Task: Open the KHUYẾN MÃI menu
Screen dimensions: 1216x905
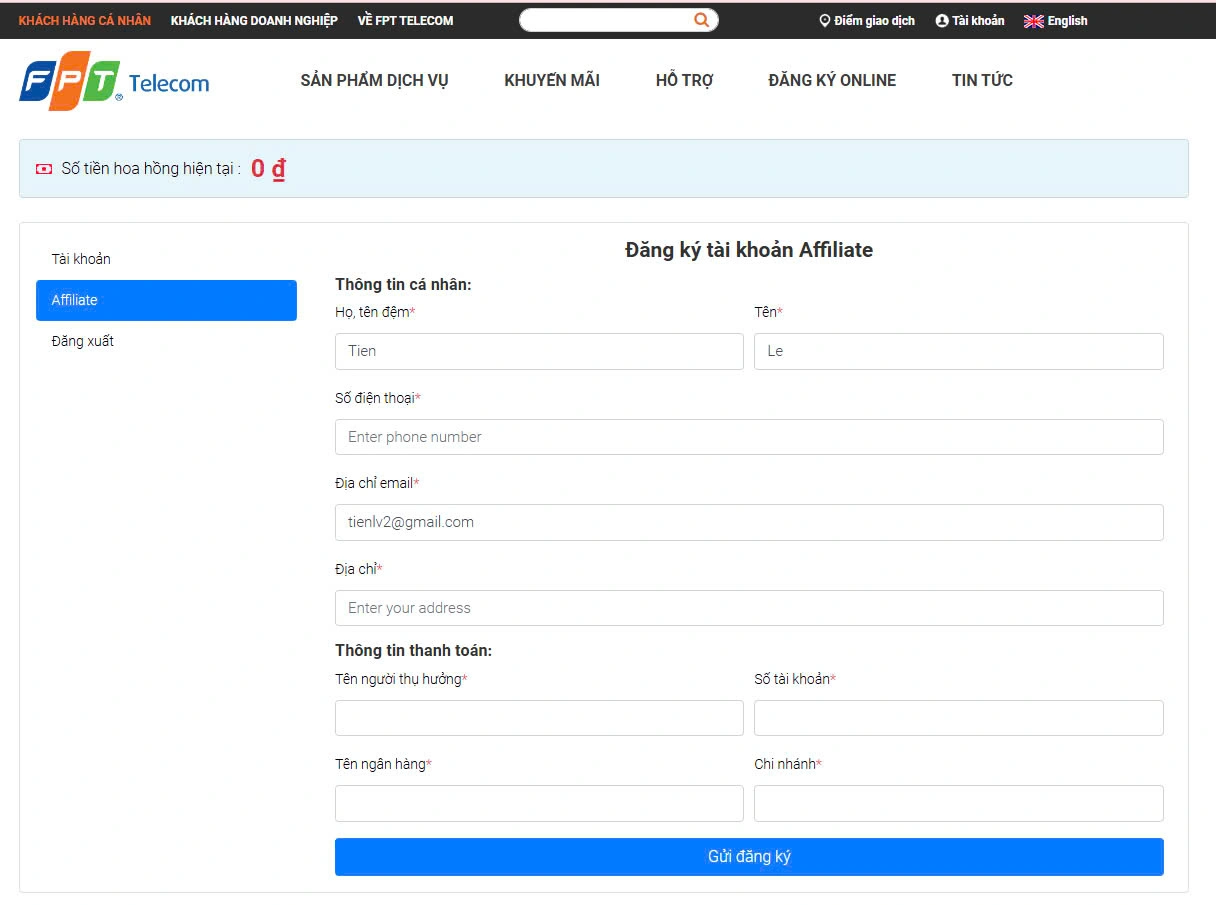Action: coord(552,80)
